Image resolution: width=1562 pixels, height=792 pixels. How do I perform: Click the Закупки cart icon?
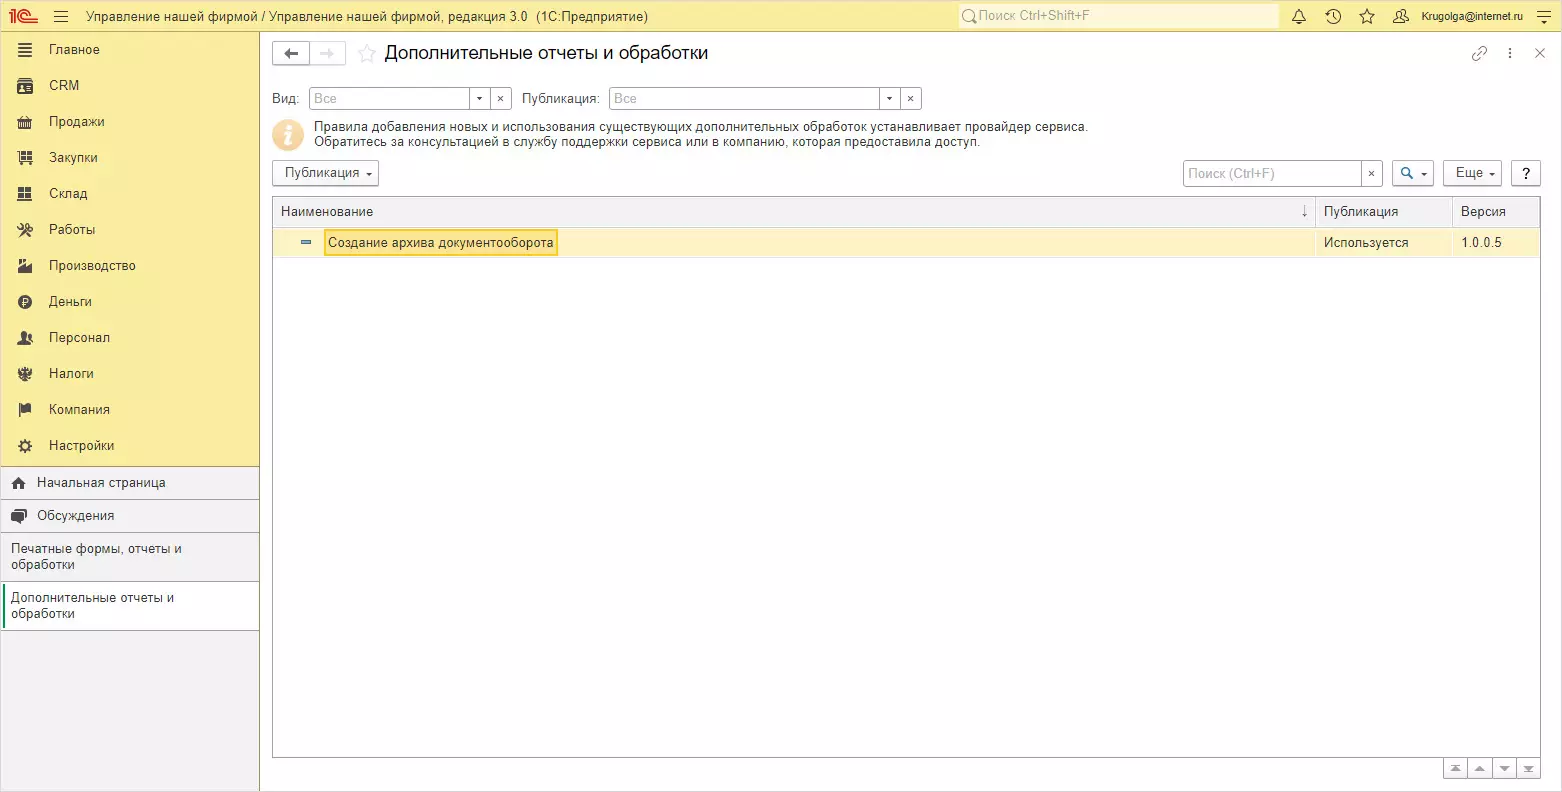pyautogui.click(x=25, y=158)
